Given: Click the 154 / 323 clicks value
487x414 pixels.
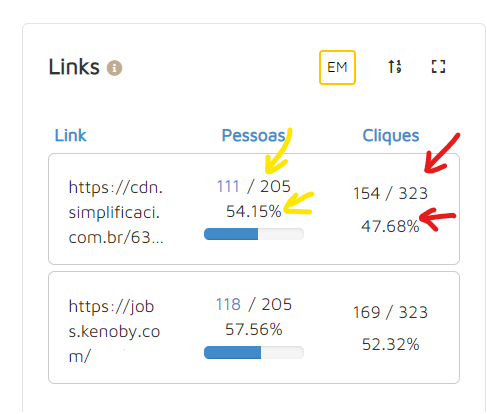Looking at the screenshot, I should 390,193.
